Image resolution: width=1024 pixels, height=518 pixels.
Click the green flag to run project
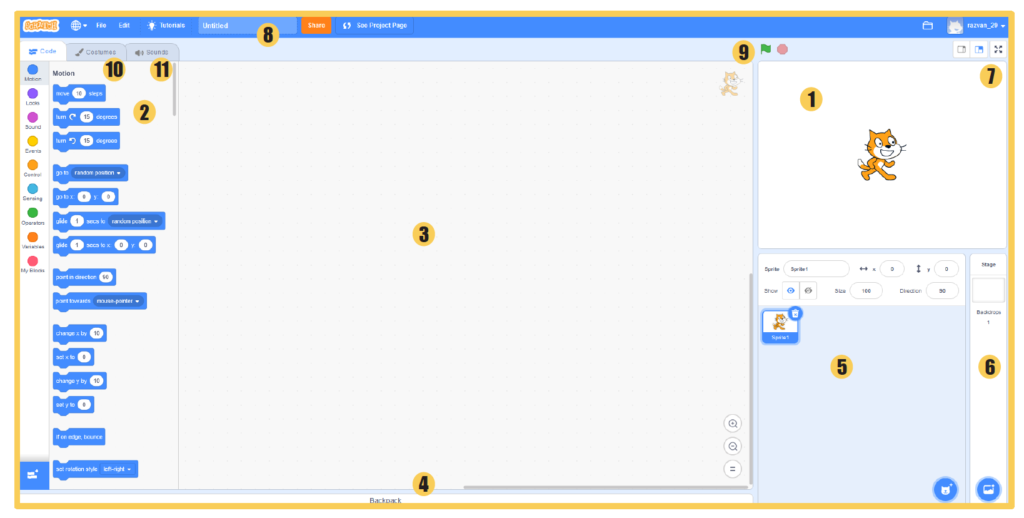point(766,48)
